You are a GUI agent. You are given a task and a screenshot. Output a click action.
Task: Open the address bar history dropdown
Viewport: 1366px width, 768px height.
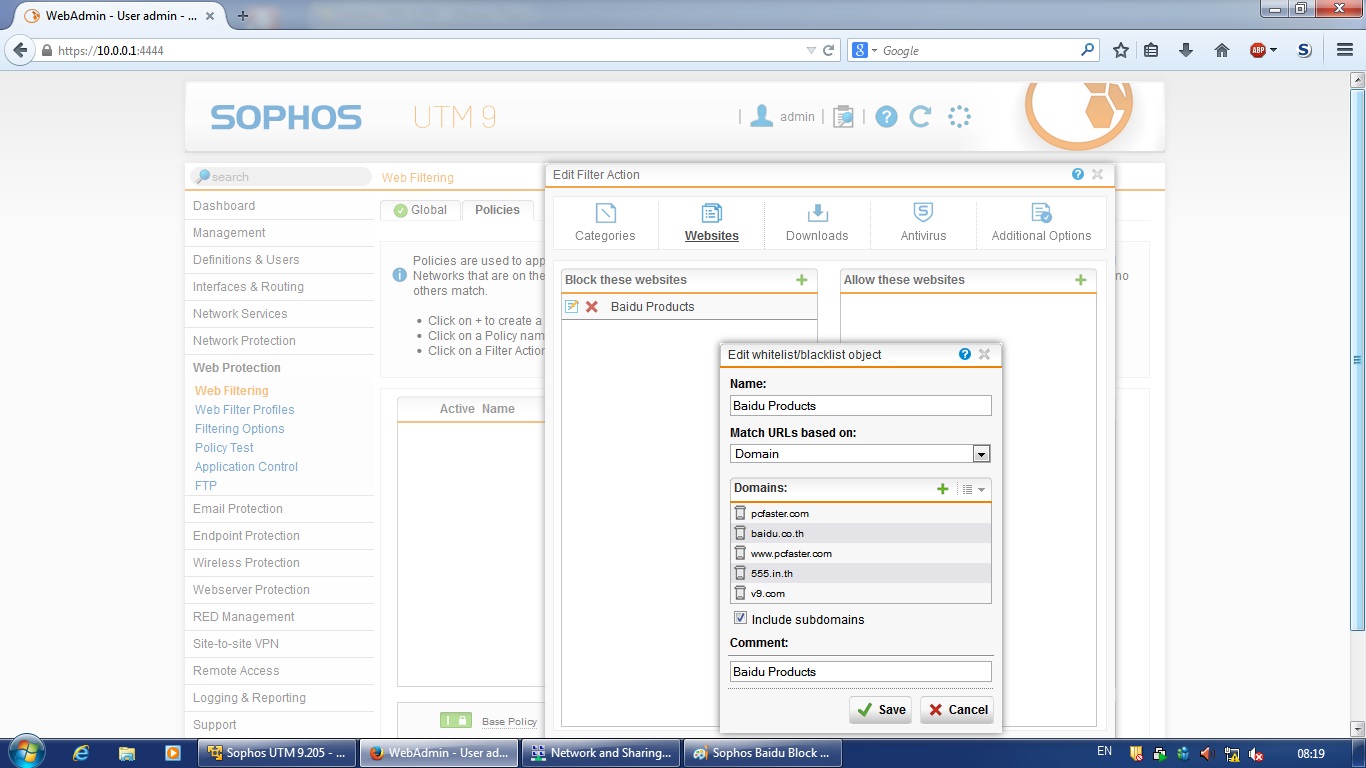click(811, 50)
